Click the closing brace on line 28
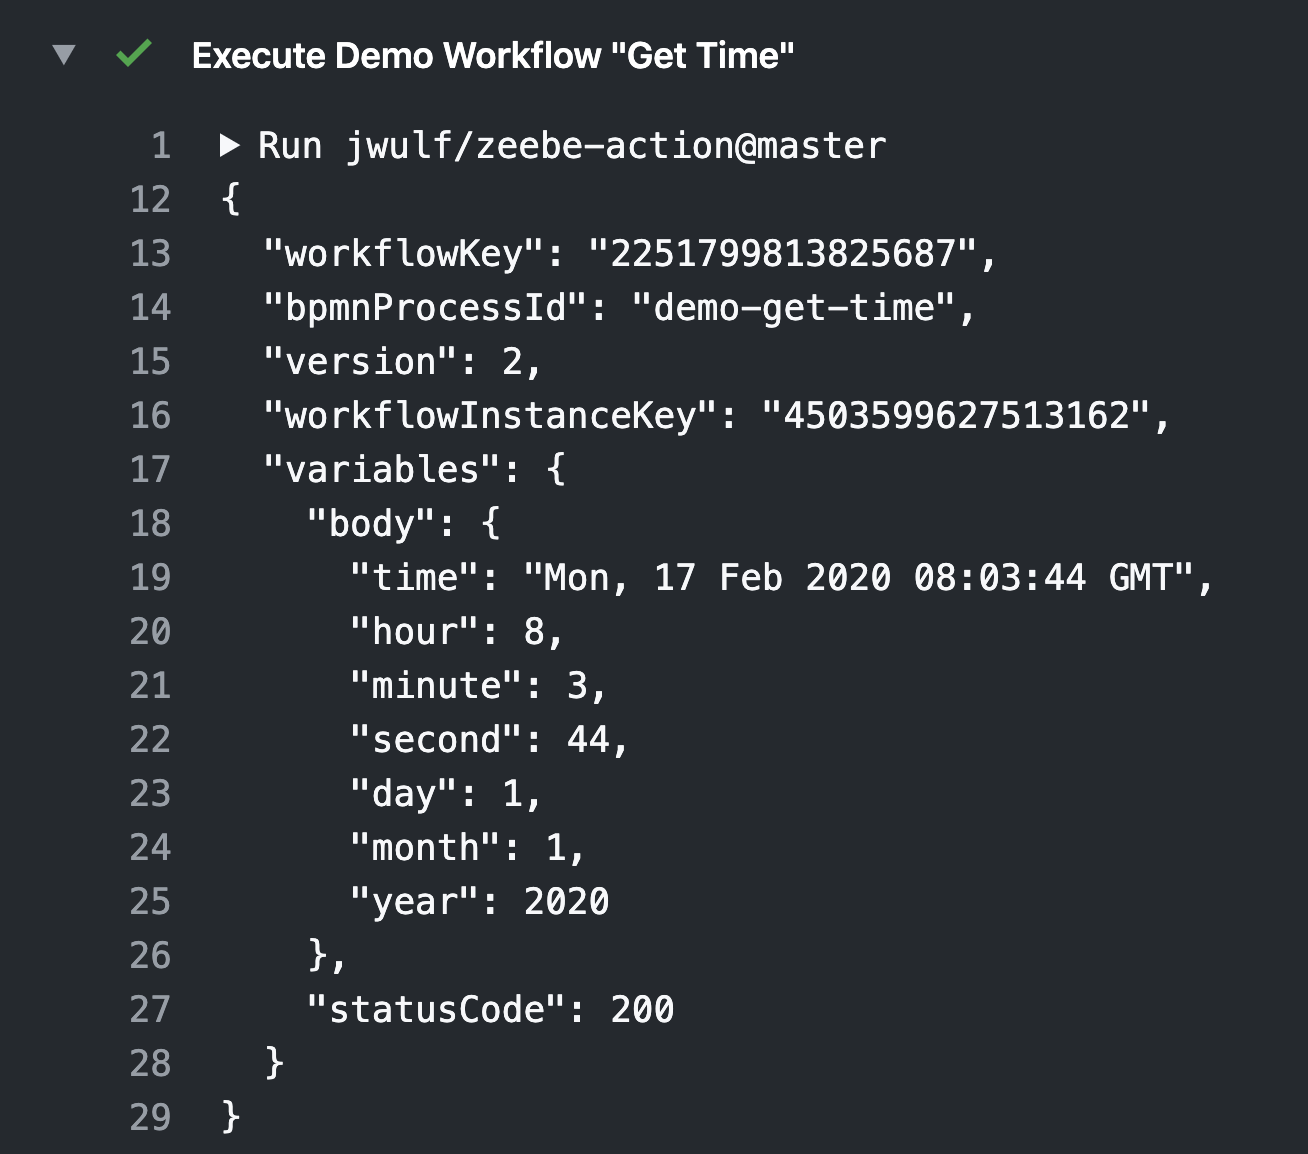The height and width of the screenshot is (1154, 1308). click(x=274, y=1062)
